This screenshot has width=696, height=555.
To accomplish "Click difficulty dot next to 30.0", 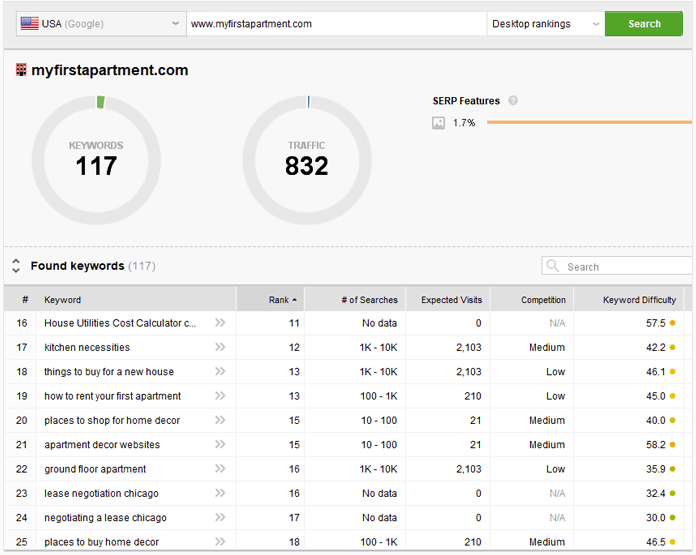I will [672, 518].
